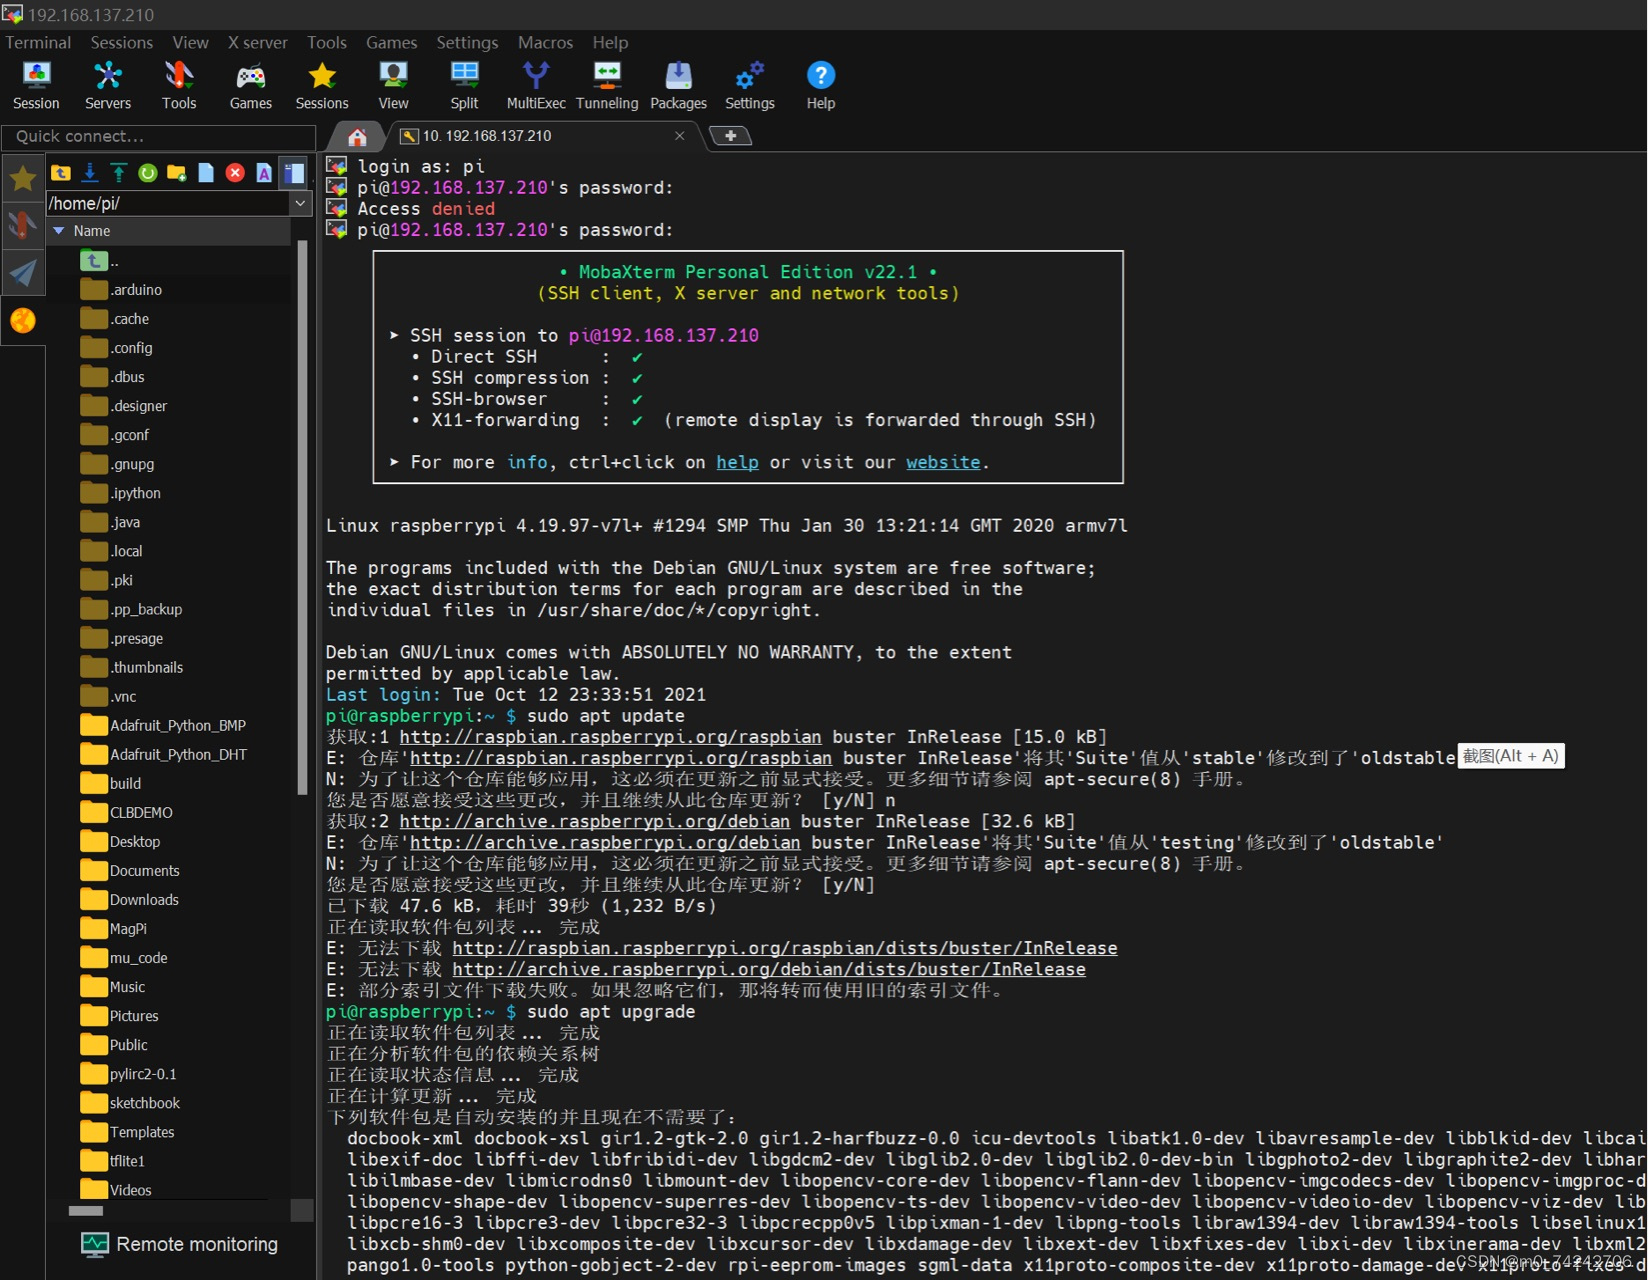Expand the /home/pi/ path dropdown
The image size is (1648, 1280).
300,203
